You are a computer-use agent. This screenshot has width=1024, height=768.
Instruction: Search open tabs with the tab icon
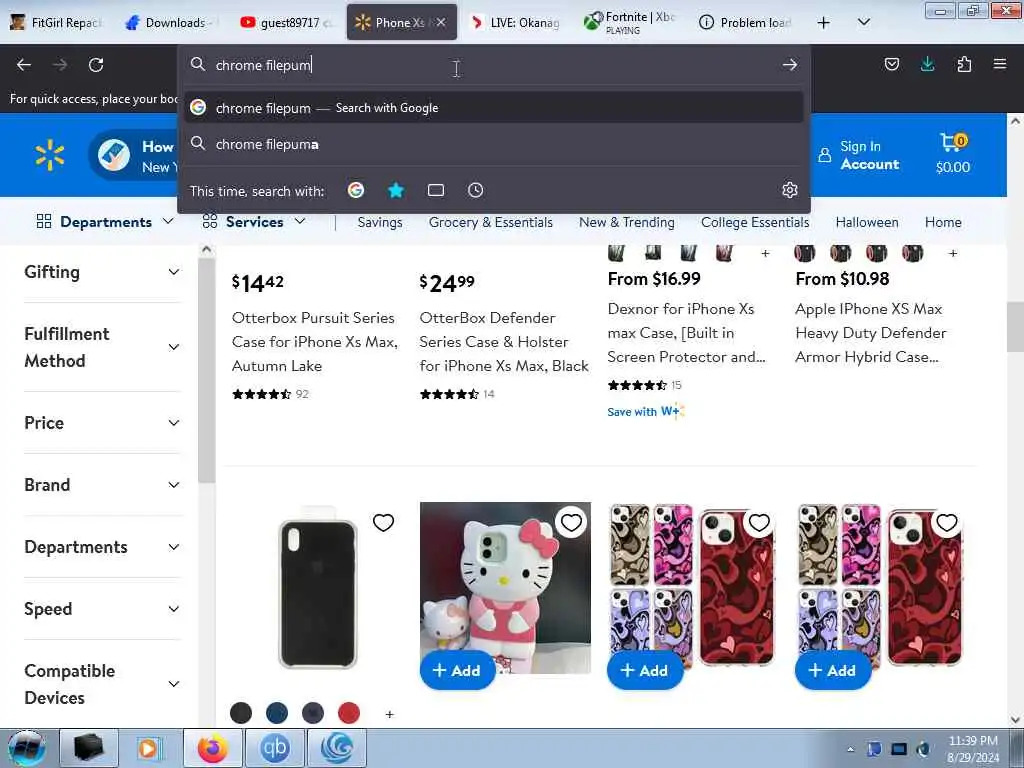click(x=436, y=190)
